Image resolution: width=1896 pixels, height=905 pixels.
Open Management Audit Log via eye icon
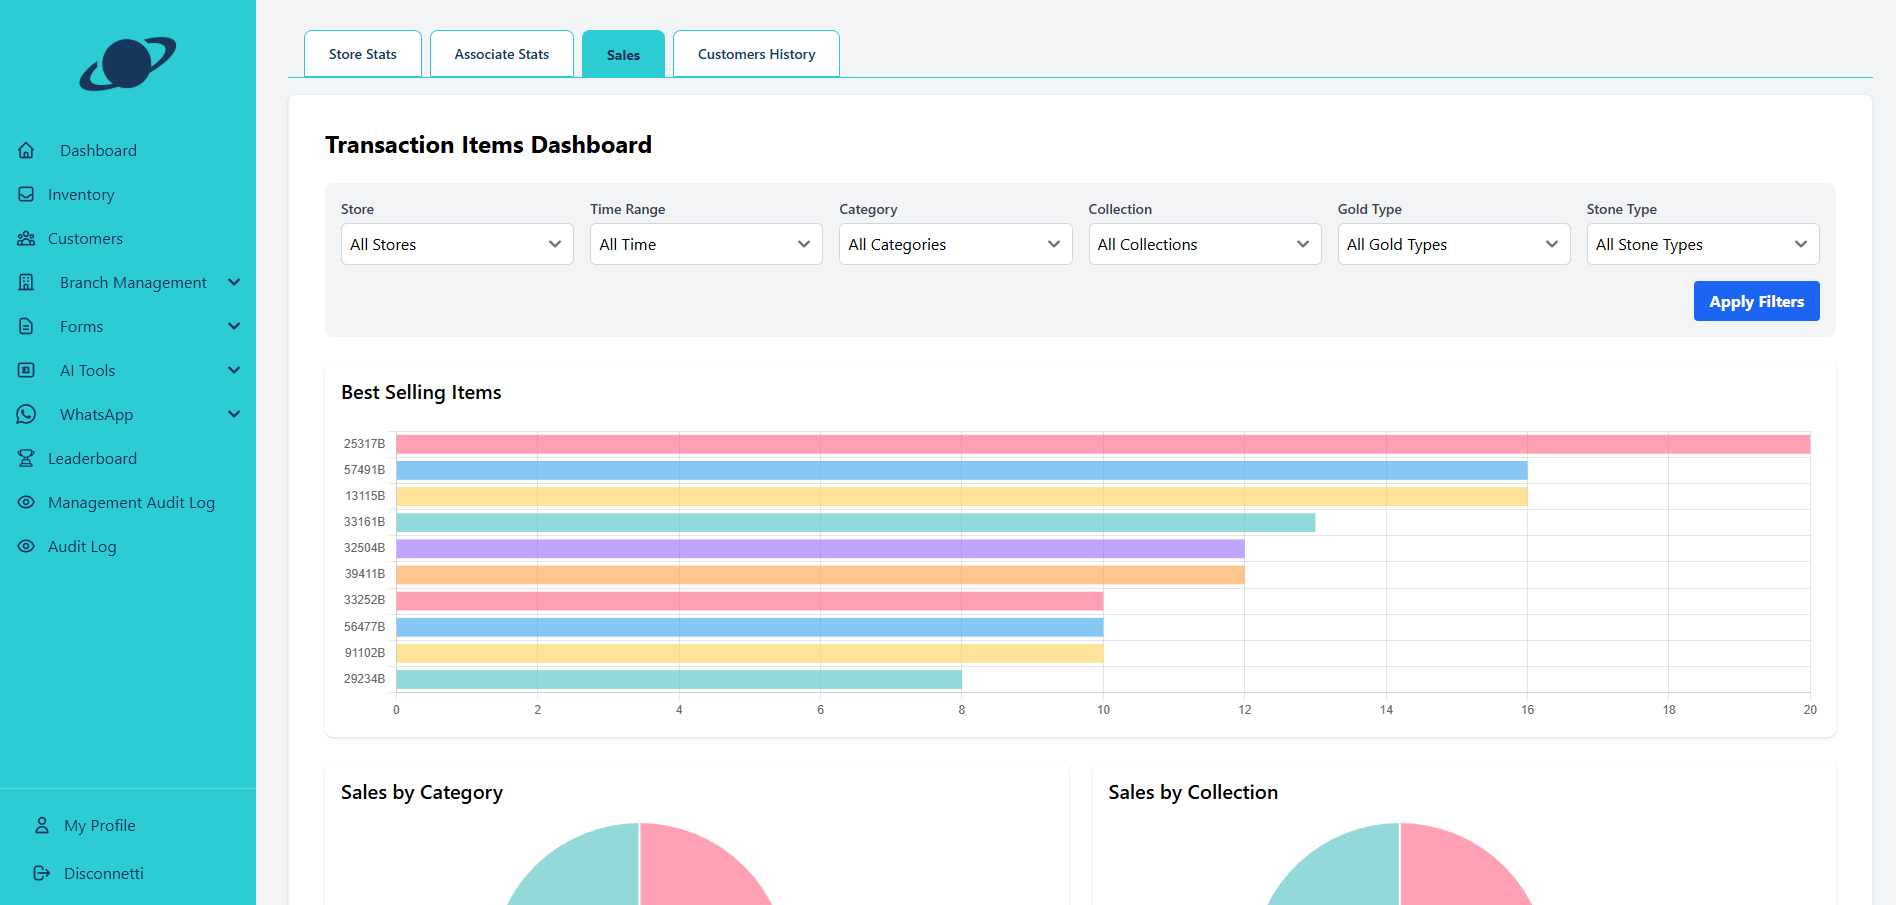click(x=27, y=502)
